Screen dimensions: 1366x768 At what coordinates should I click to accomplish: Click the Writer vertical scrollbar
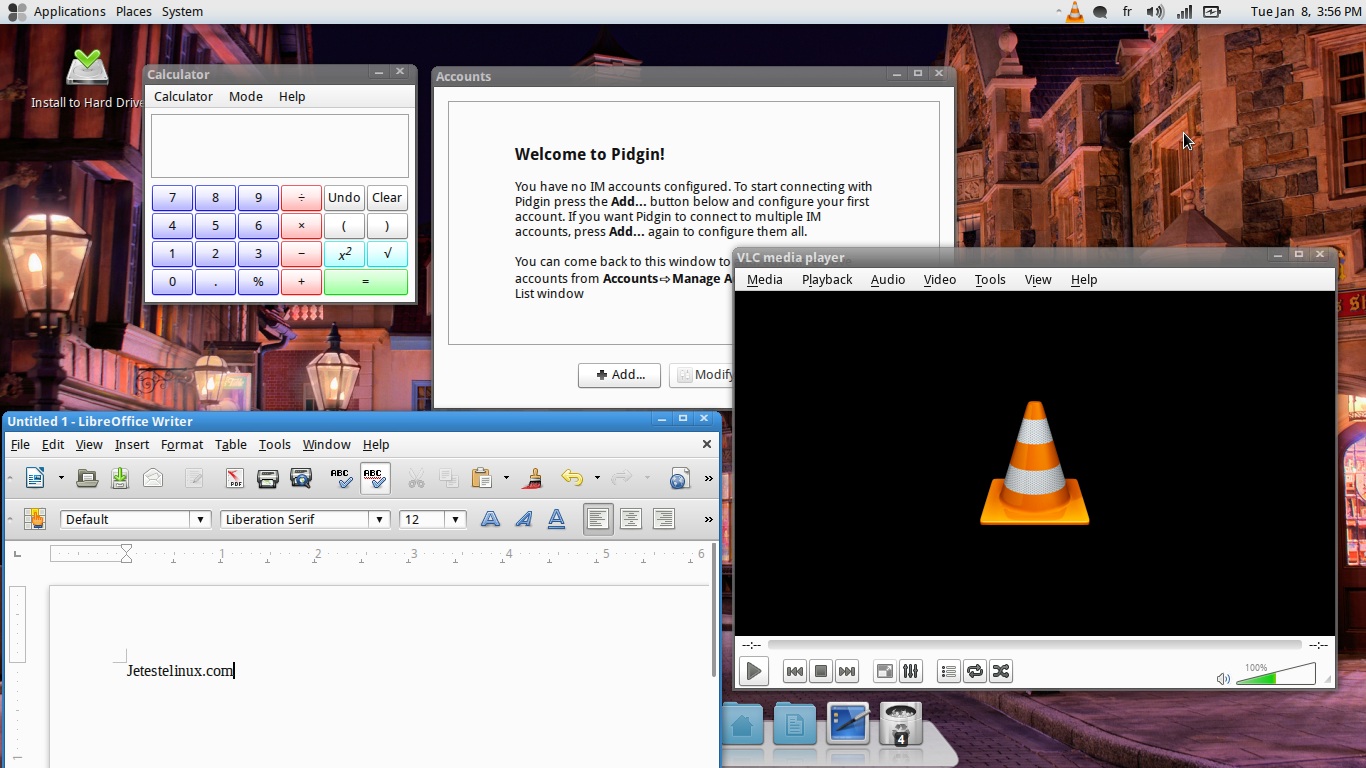click(x=714, y=610)
